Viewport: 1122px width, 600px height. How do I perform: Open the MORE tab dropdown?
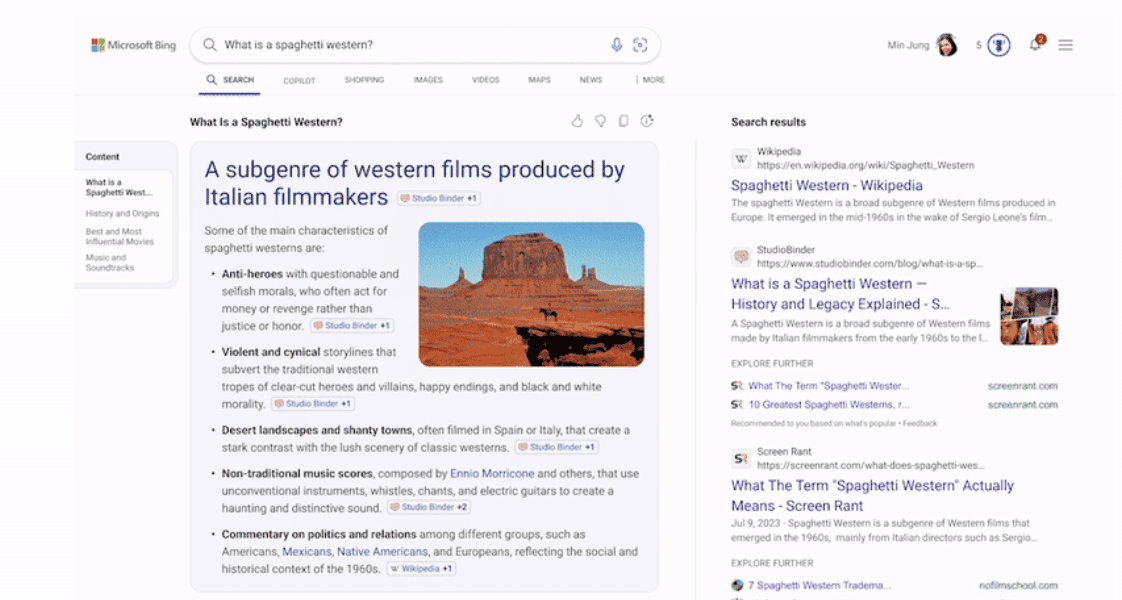tap(650, 80)
